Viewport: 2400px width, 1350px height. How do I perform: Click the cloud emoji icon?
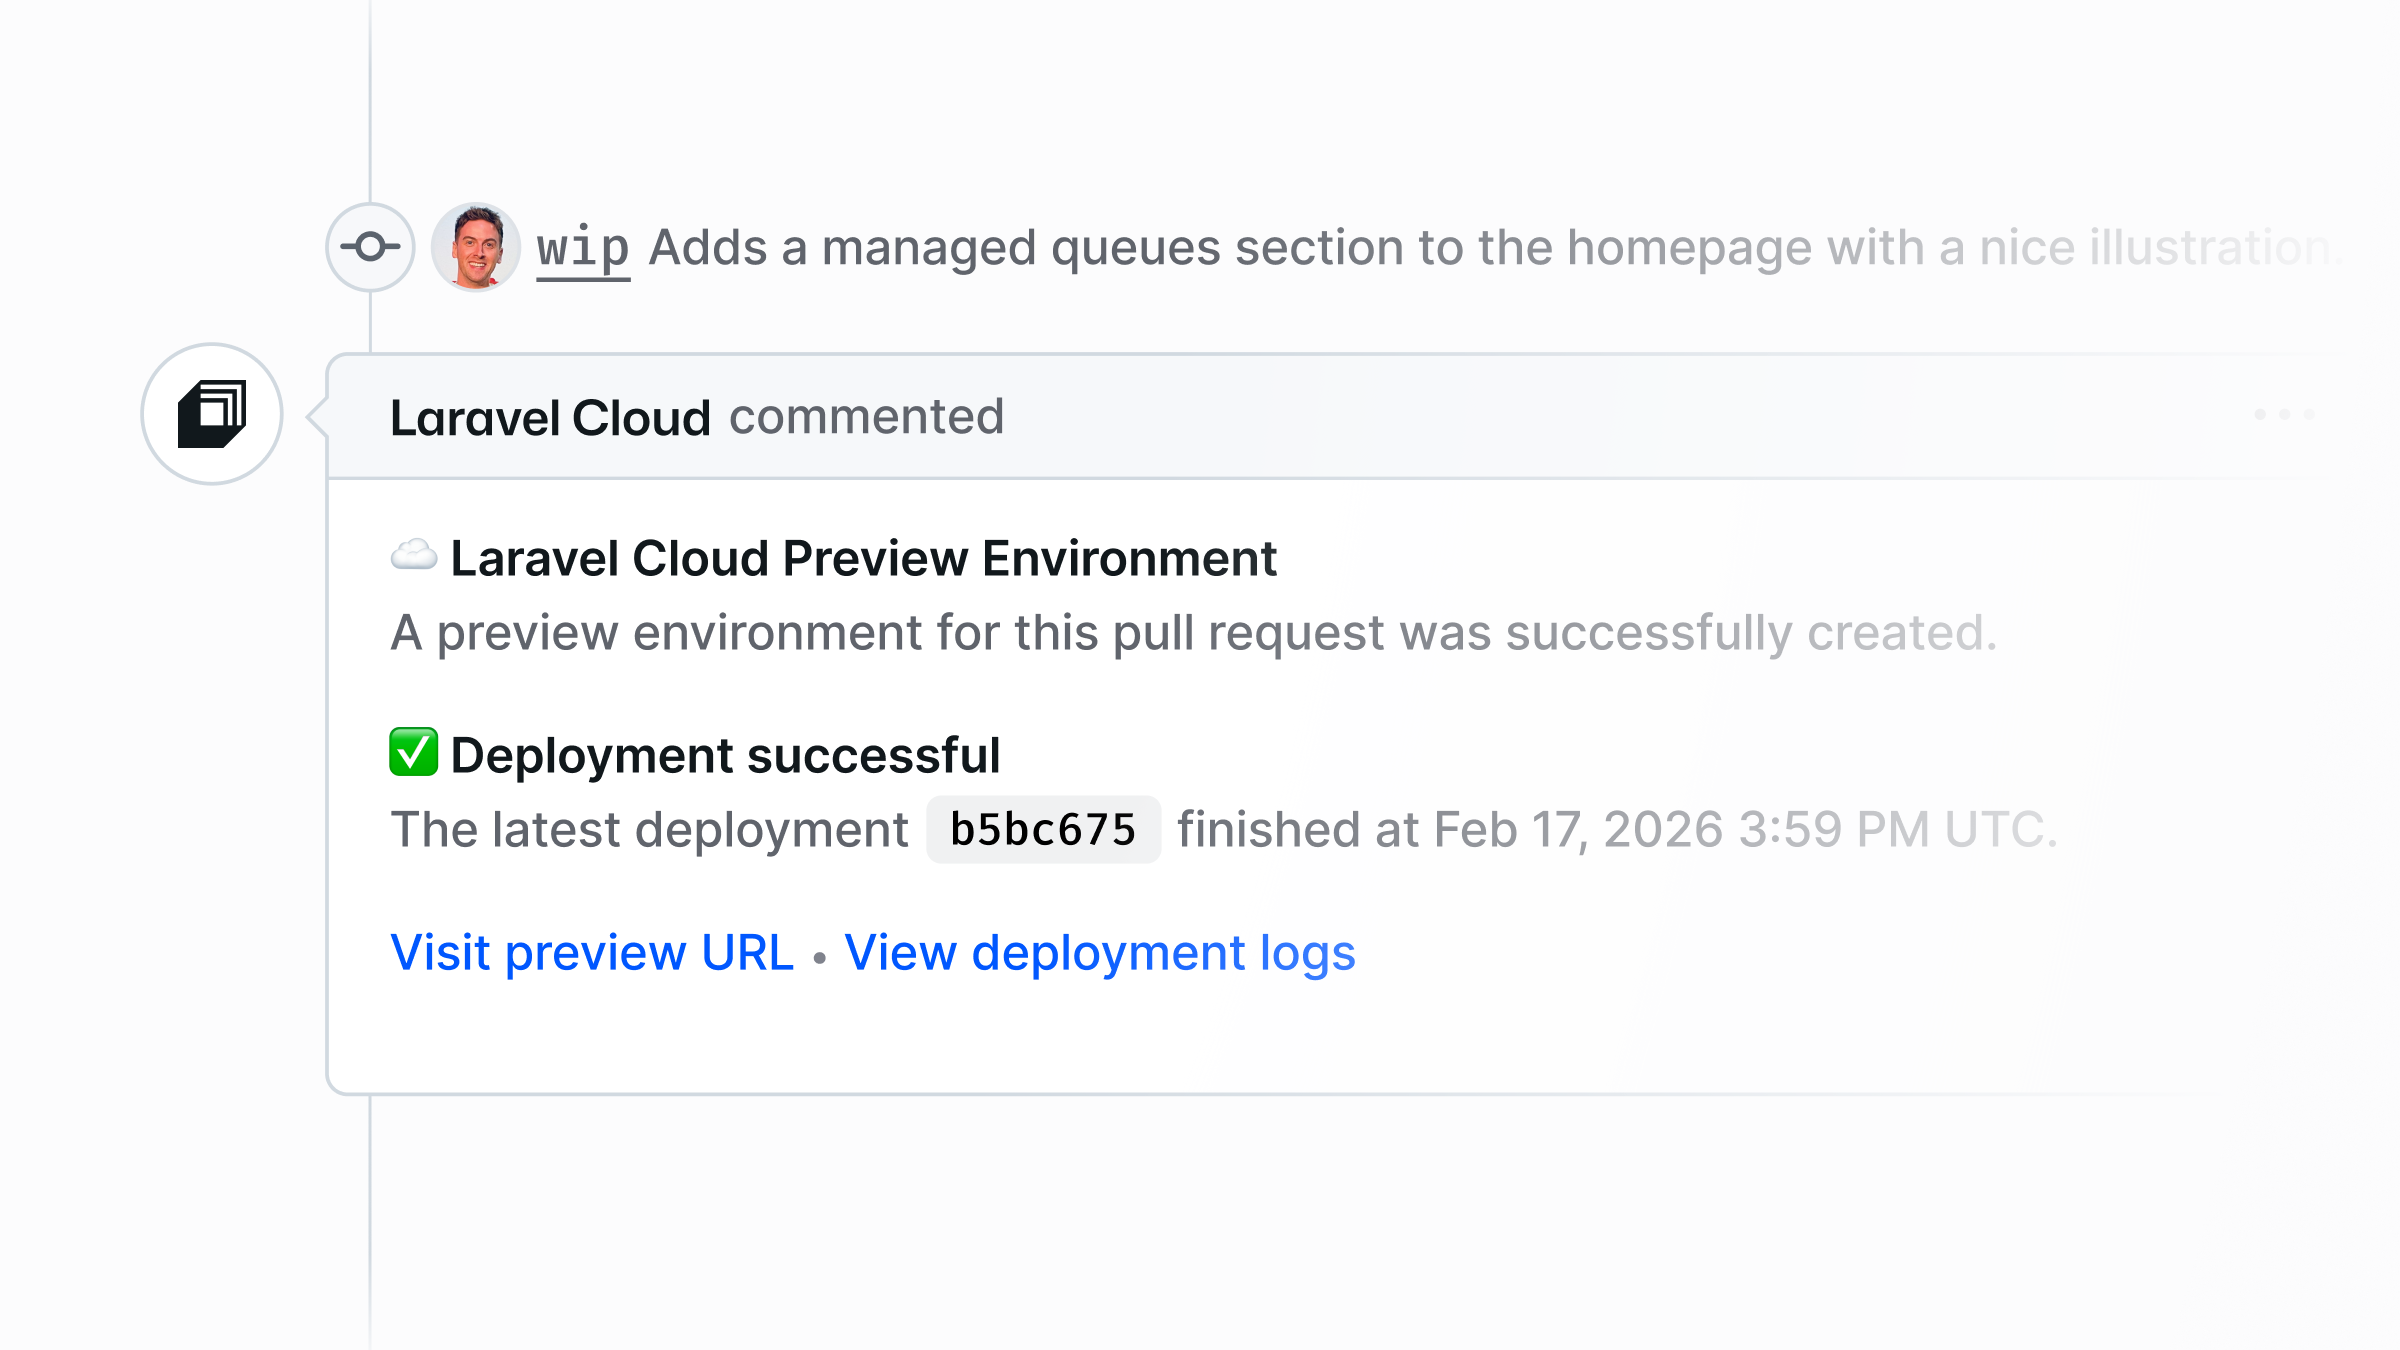pyautogui.click(x=414, y=555)
